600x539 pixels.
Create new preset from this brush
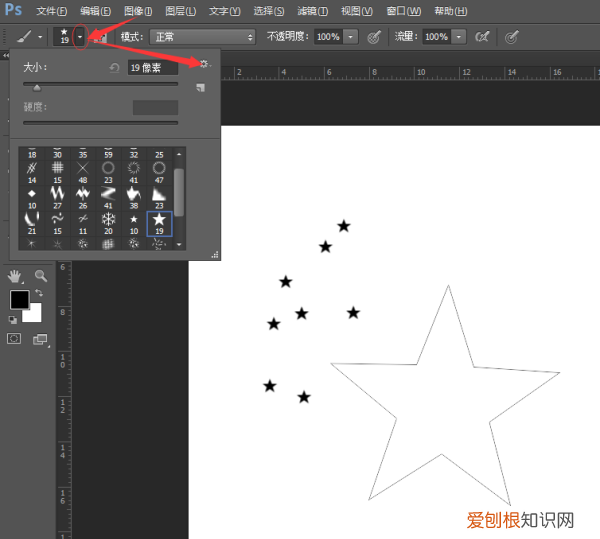pyautogui.click(x=201, y=88)
